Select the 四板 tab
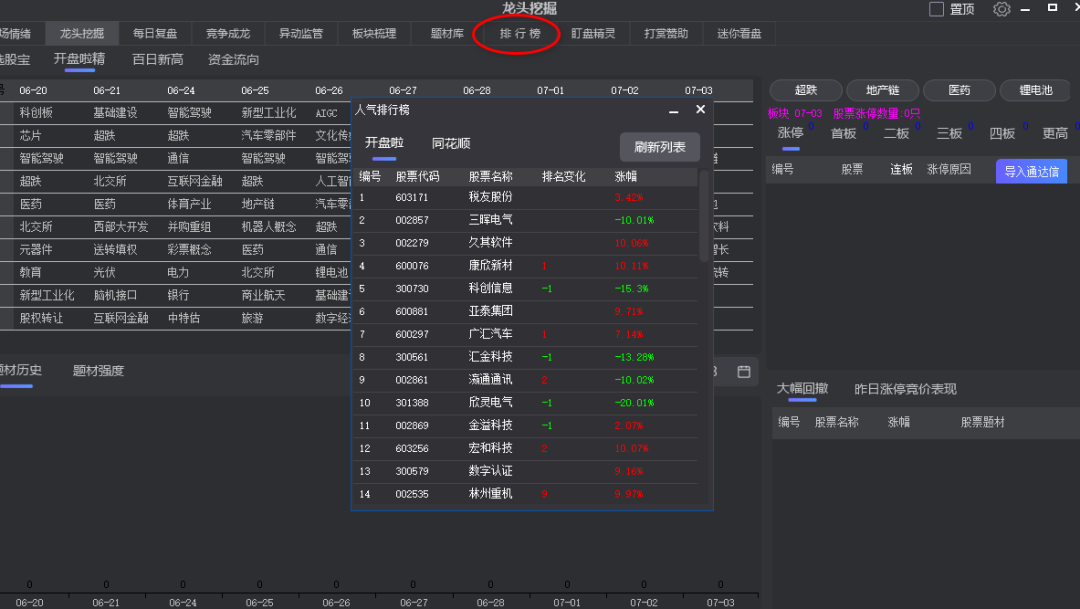 pyautogui.click(x=1002, y=133)
